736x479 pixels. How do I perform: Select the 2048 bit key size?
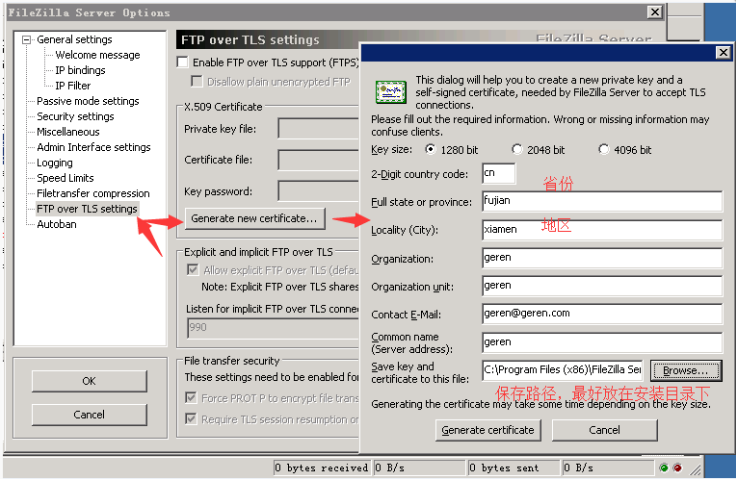[x=517, y=149]
